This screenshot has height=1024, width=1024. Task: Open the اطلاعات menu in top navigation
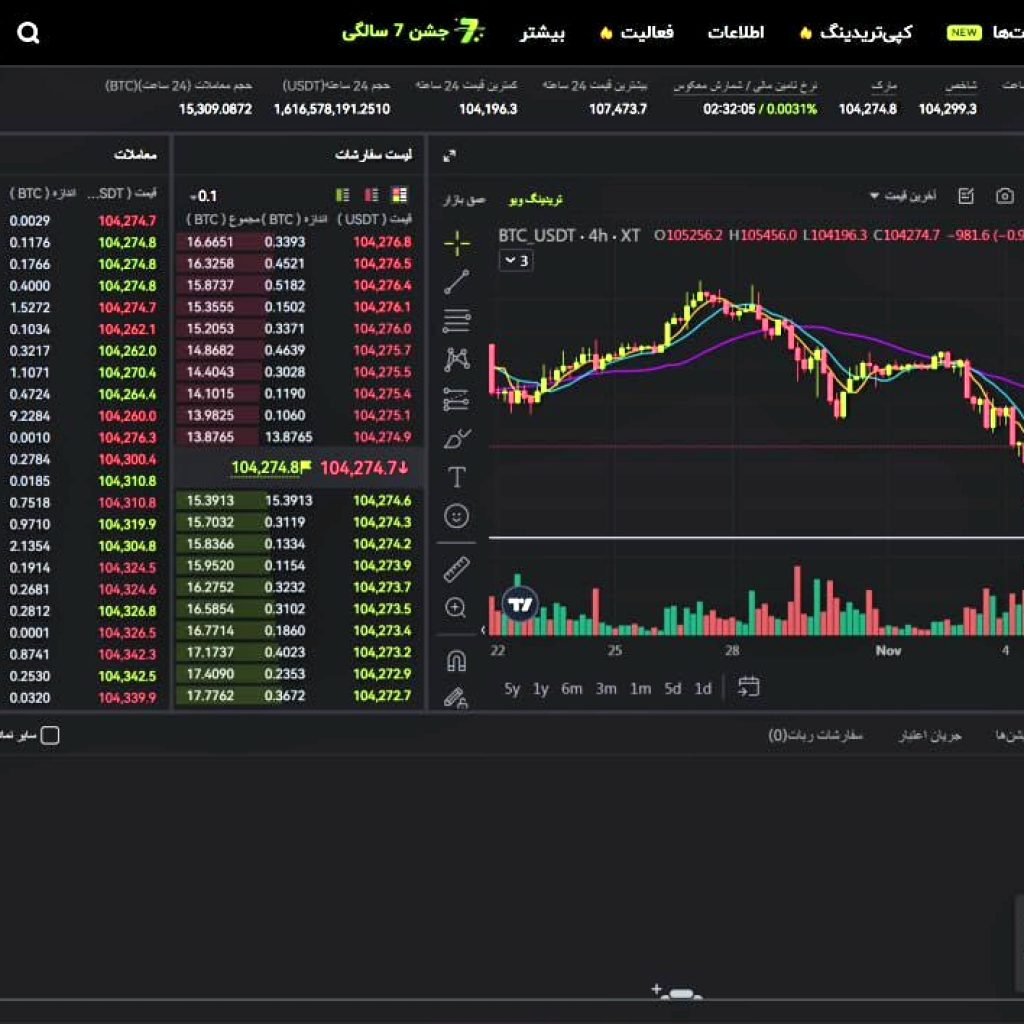click(x=736, y=32)
